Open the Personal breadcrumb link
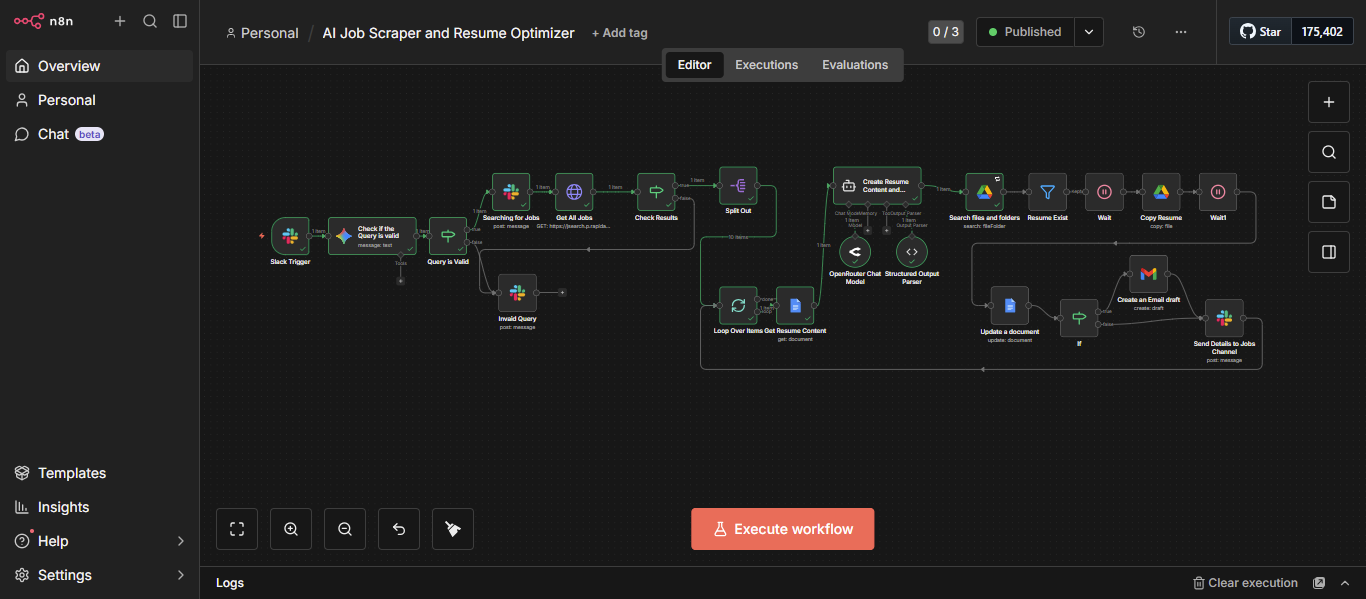Viewport: 1366px width, 599px height. 263,33
